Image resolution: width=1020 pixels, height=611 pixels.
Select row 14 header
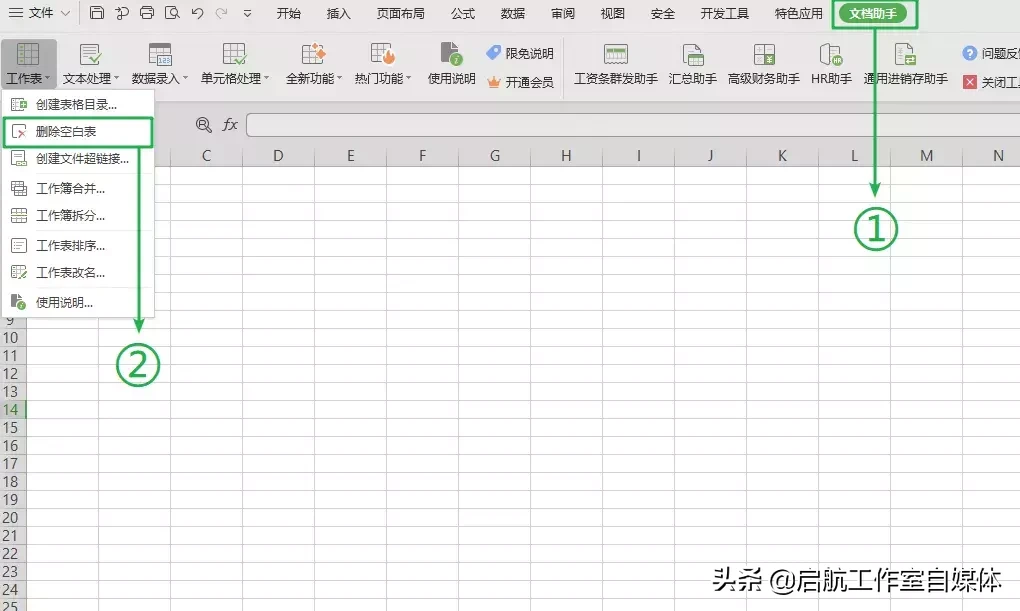pyautogui.click(x=11, y=409)
